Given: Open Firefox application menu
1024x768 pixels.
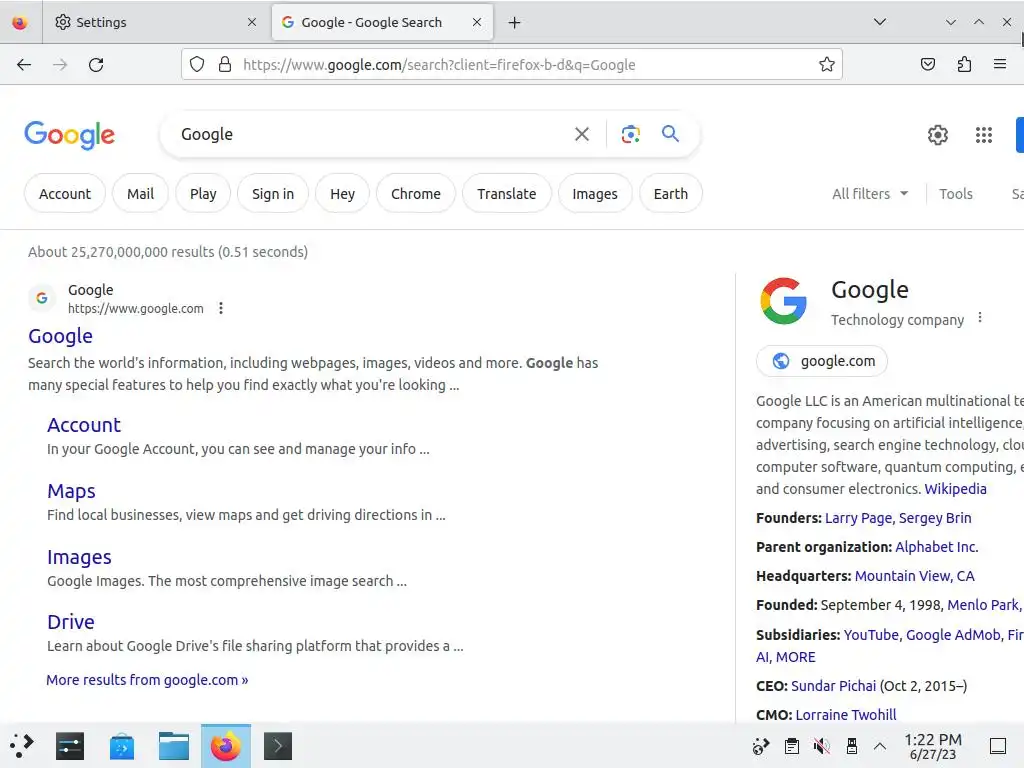Looking at the screenshot, I should click(x=1000, y=64).
